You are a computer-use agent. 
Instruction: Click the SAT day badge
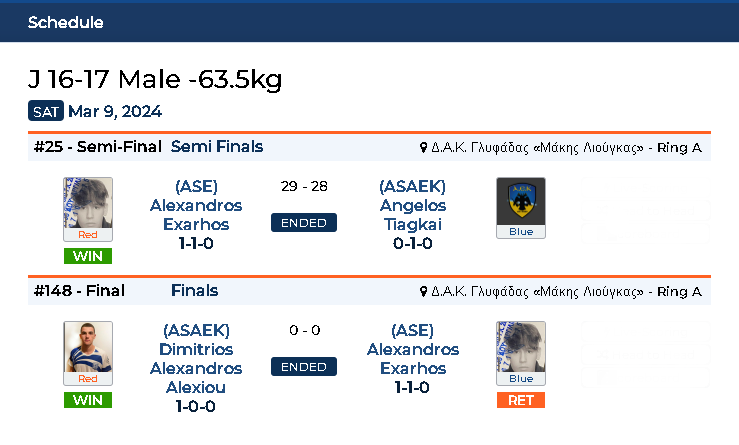click(46, 111)
